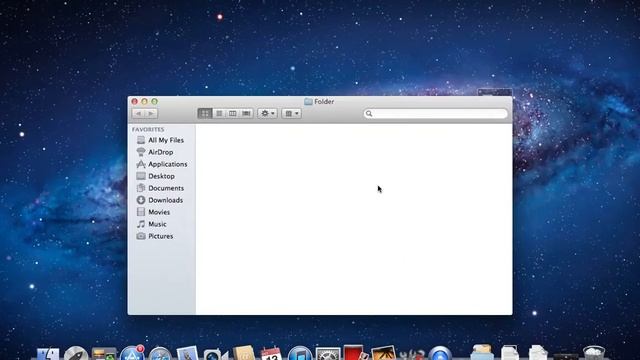The width and height of the screenshot is (640, 360).
Task: Open Launchpad rocket icon in Dock
Action: pos(76,353)
